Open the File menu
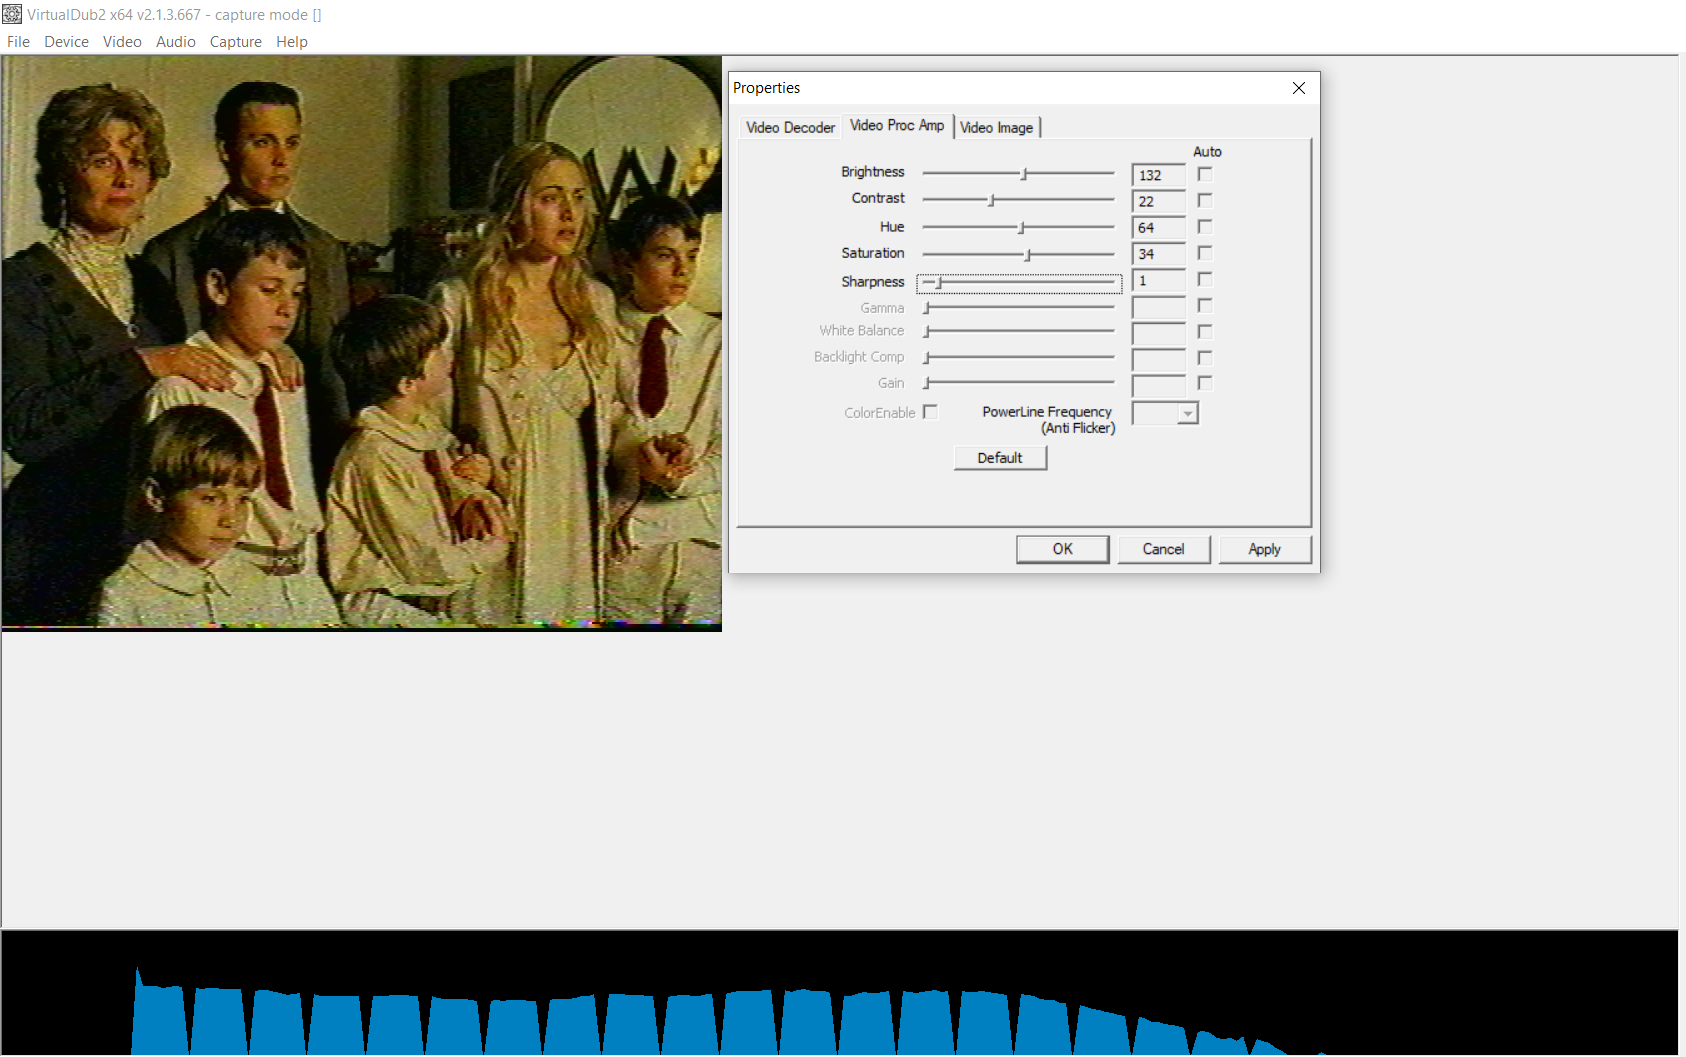 click(x=18, y=42)
